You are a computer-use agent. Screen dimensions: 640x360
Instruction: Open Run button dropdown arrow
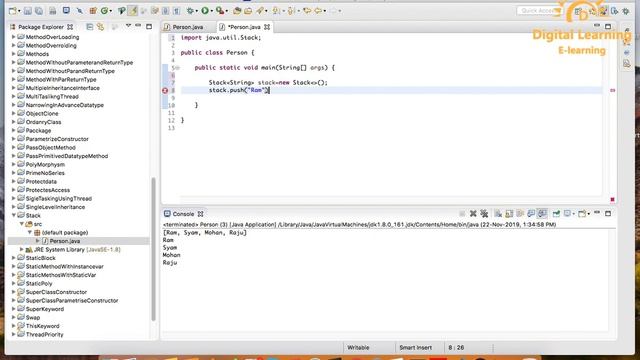(x=211, y=11)
